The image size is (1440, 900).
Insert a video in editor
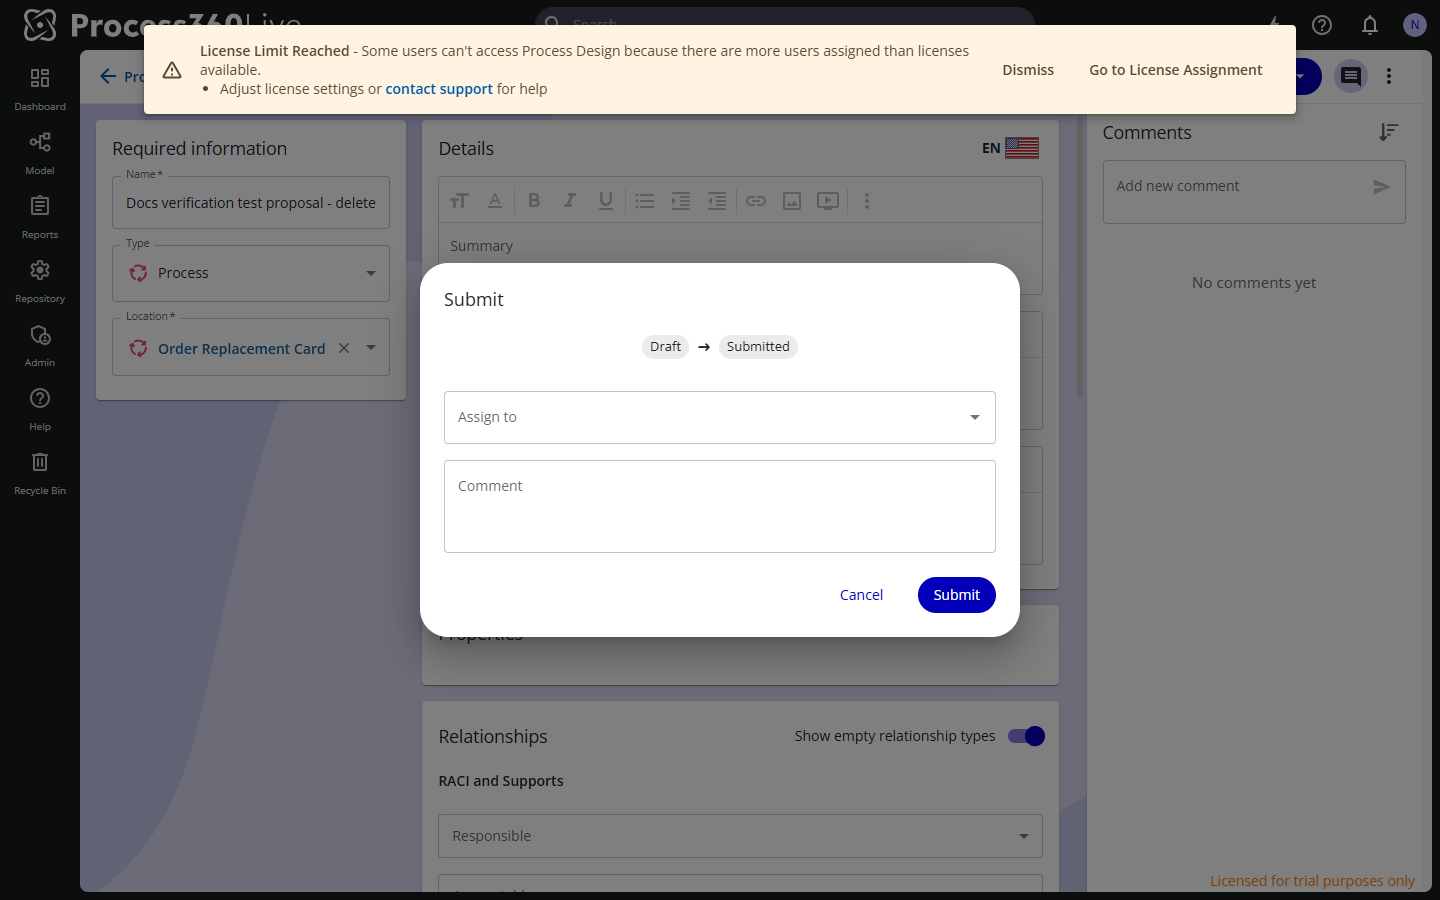click(x=828, y=201)
